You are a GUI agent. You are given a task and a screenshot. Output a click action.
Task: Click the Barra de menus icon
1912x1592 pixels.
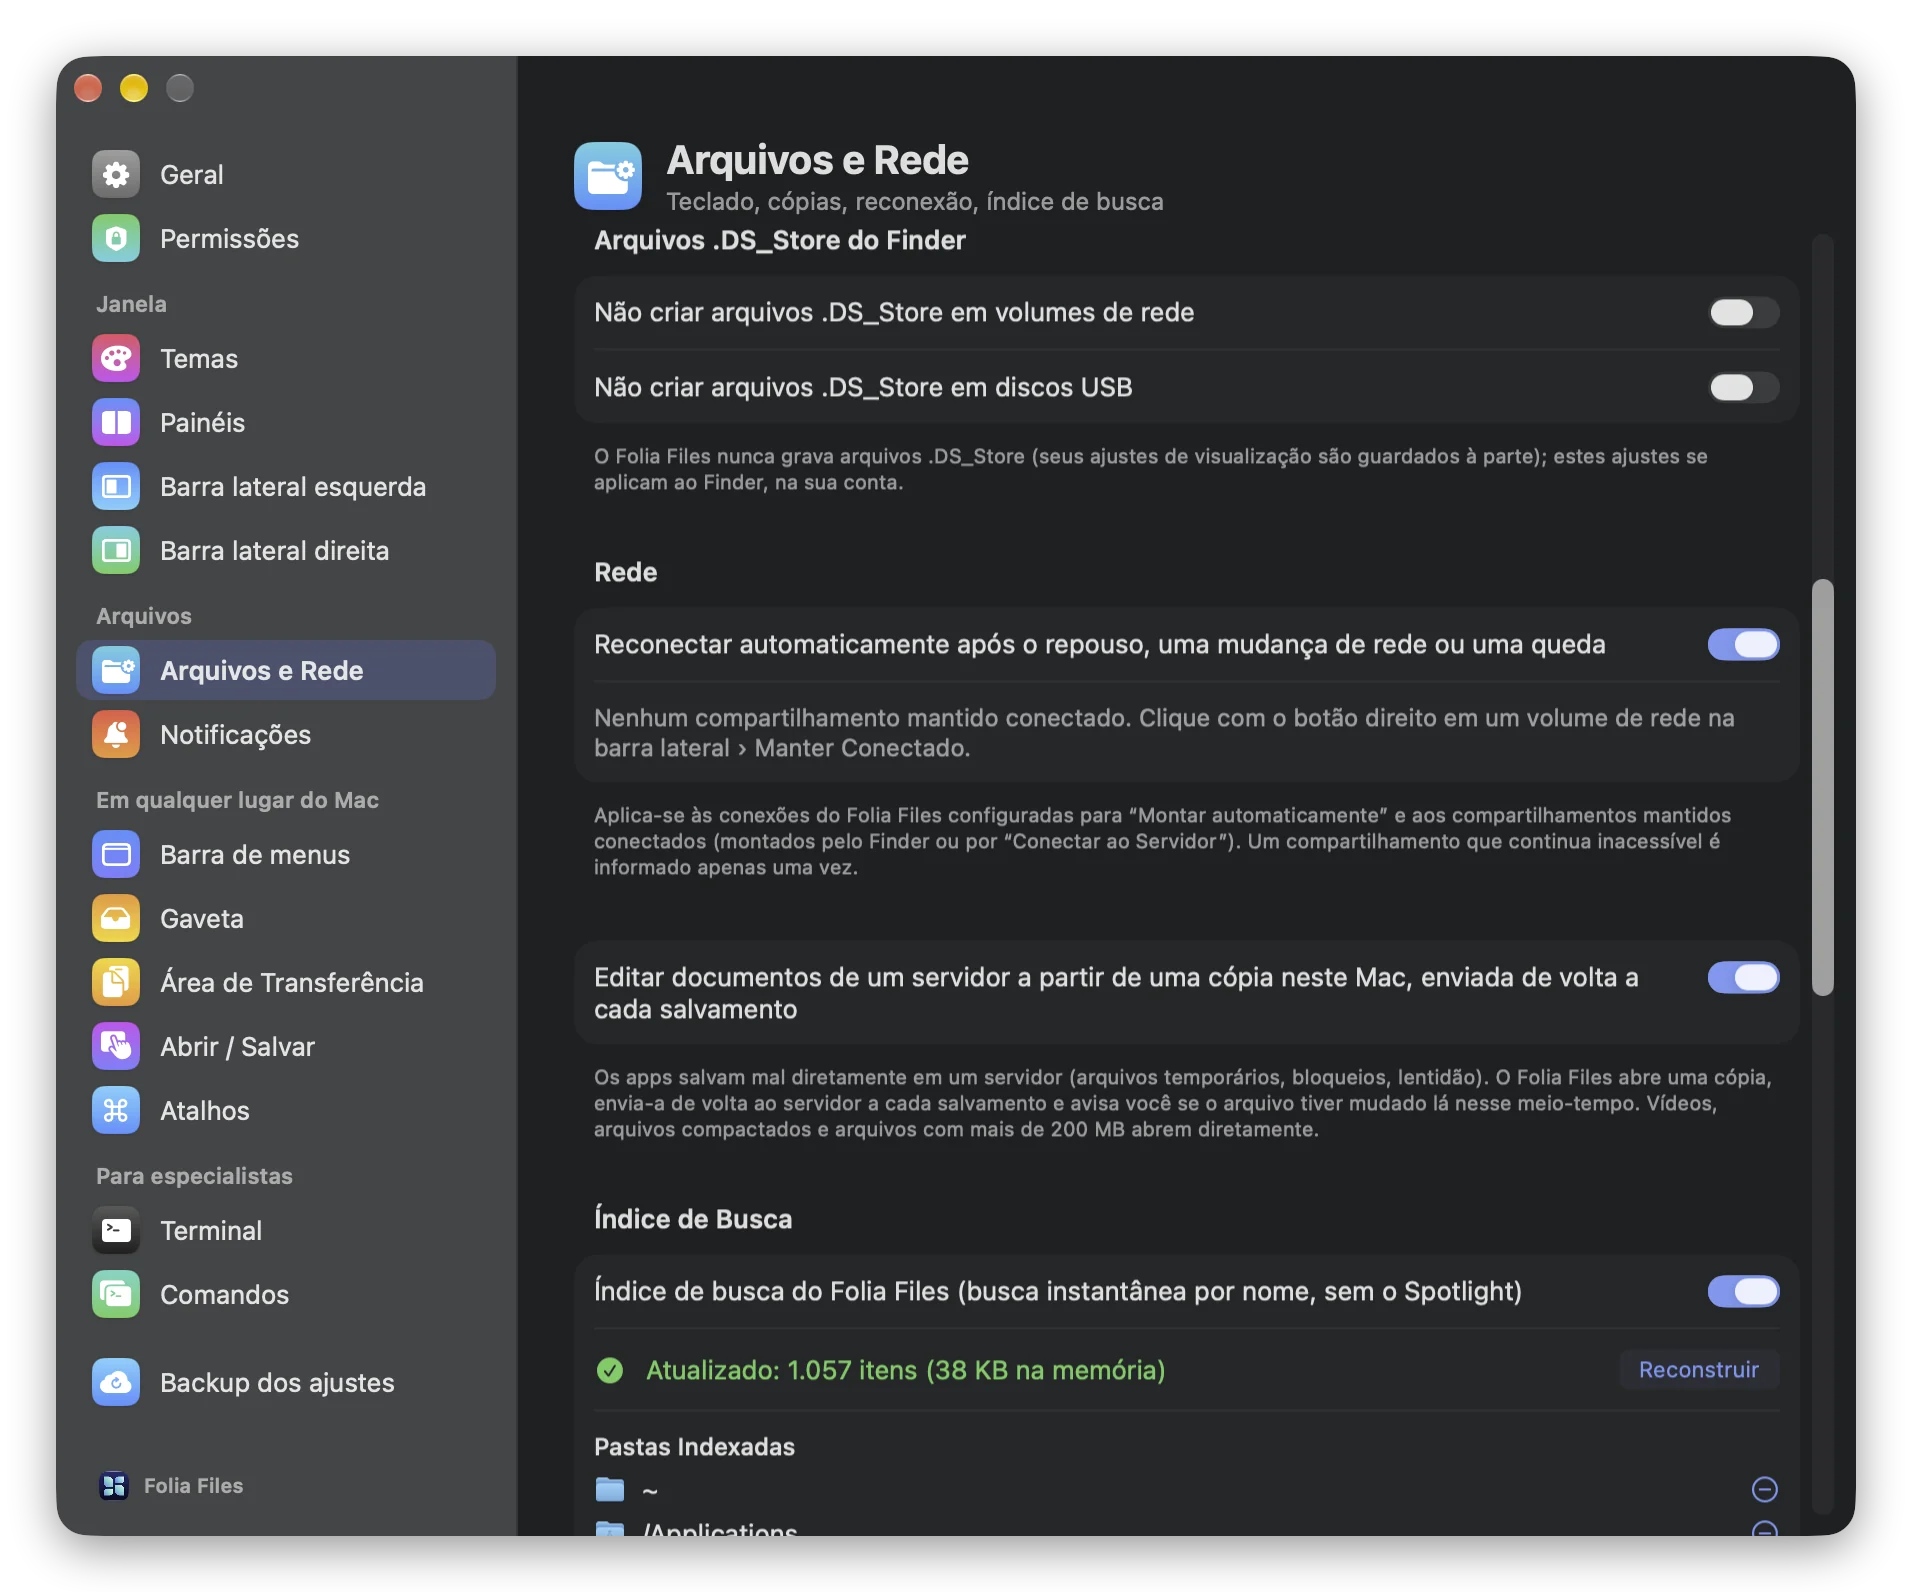tap(116, 855)
